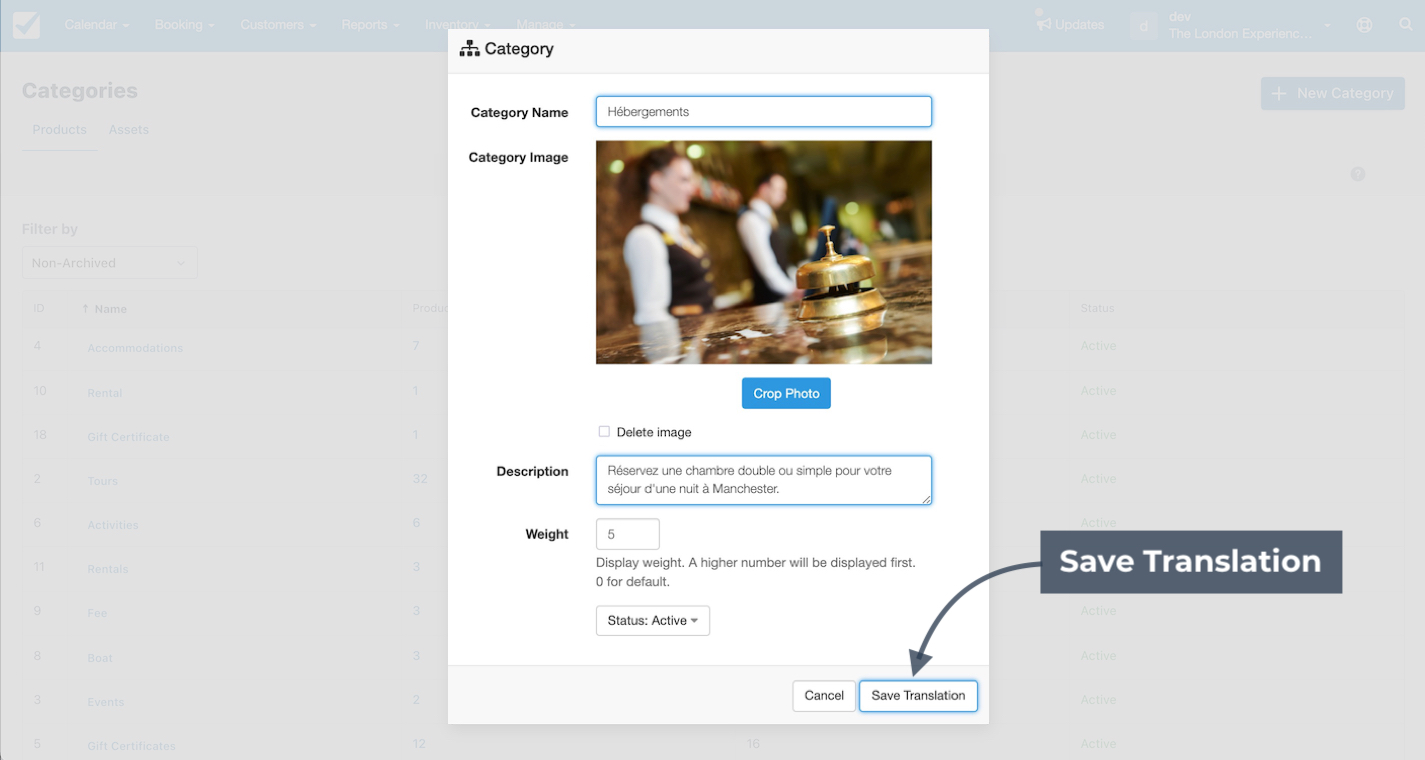Open the Inventory menu

pos(457,25)
